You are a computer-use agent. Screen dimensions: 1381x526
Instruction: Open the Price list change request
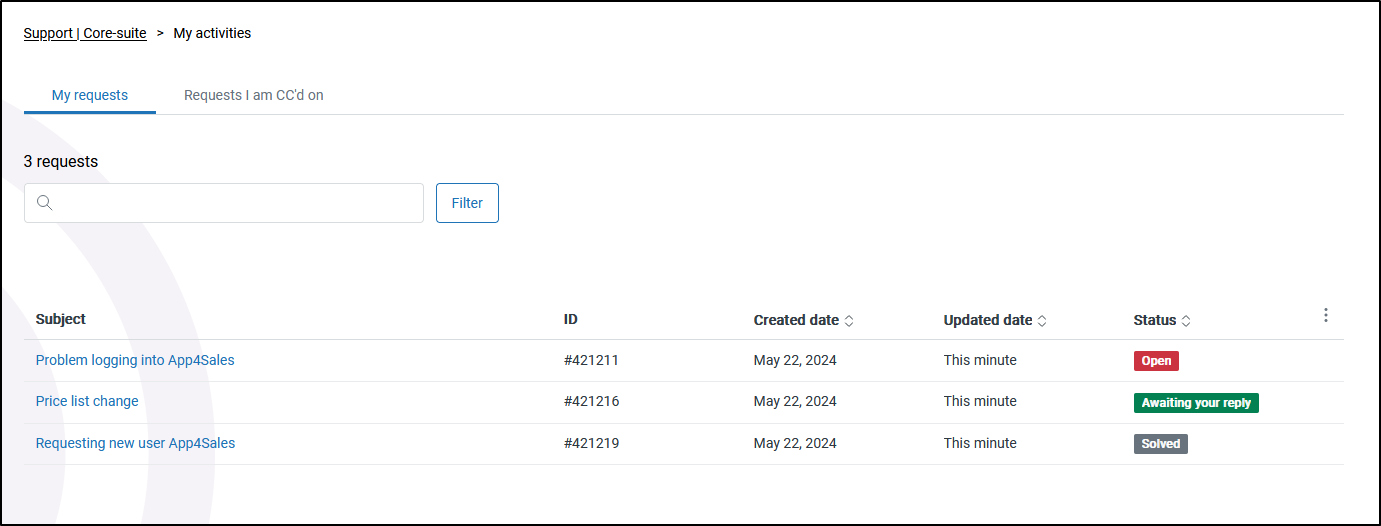point(87,401)
